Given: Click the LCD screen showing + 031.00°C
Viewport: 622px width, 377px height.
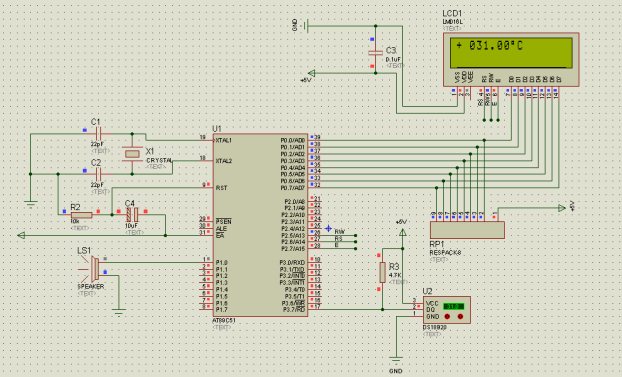Looking at the screenshot, I should click(511, 53).
